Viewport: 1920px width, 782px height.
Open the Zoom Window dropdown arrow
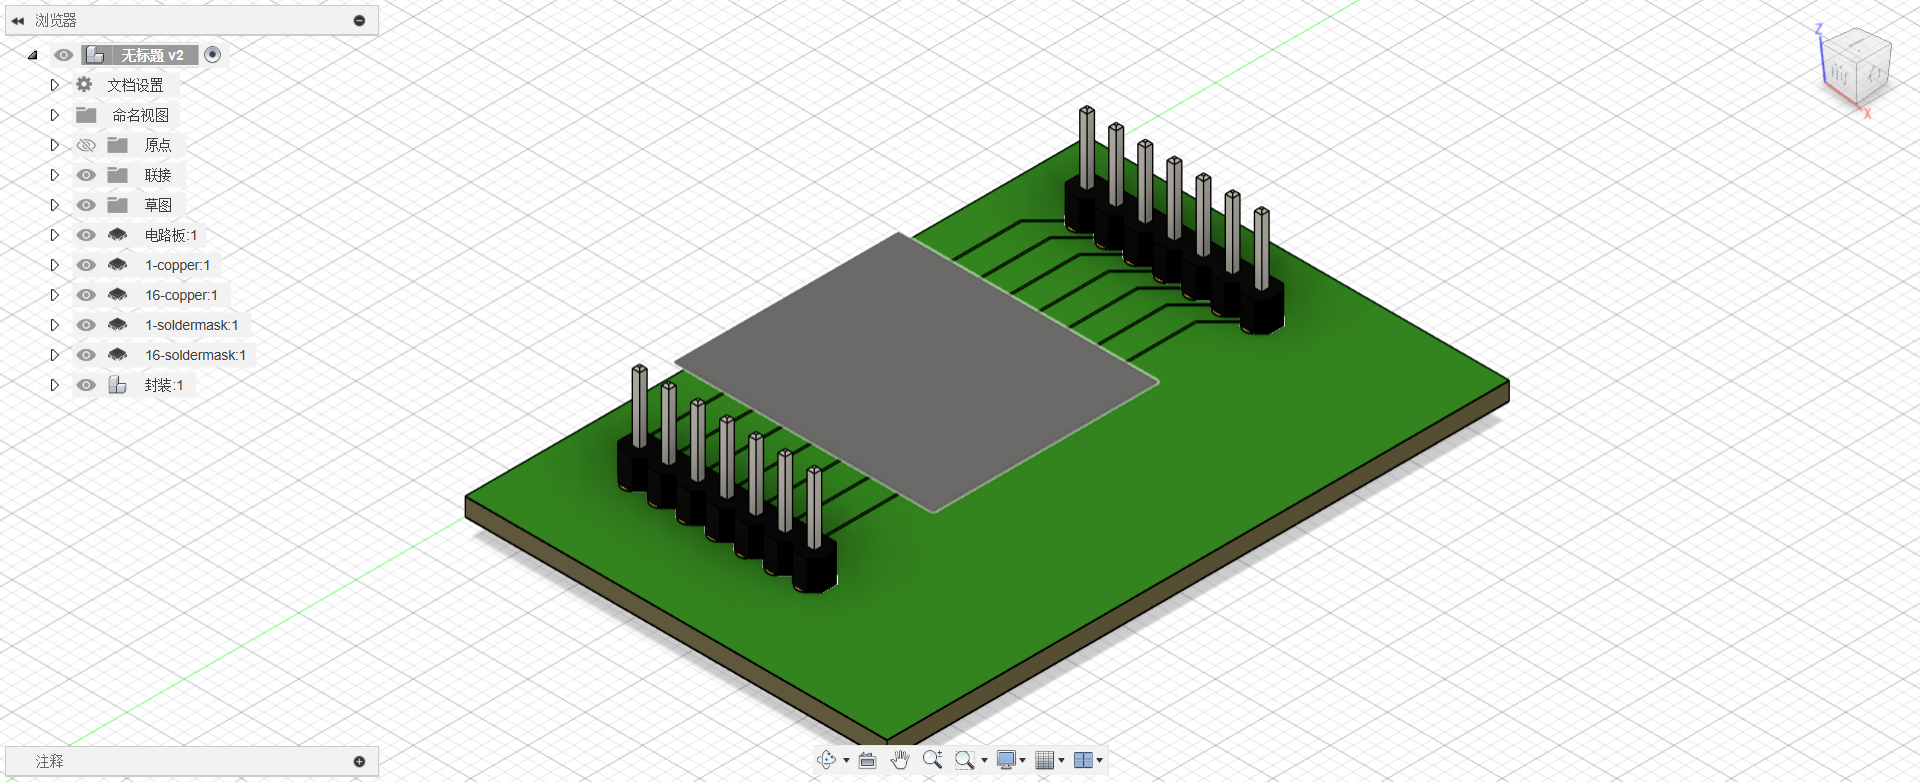click(984, 761)
